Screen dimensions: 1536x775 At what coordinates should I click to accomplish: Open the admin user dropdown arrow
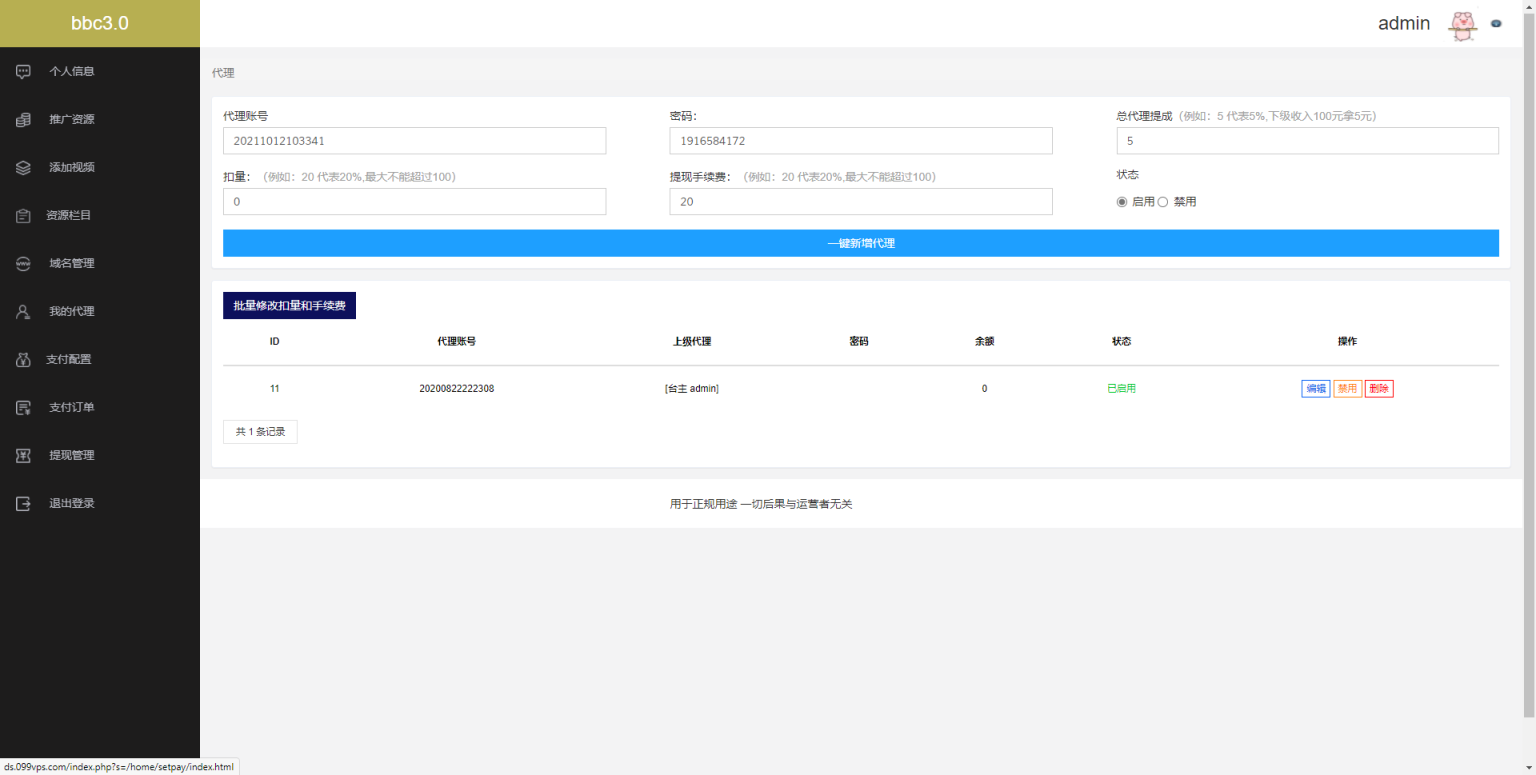[1496, 24]
